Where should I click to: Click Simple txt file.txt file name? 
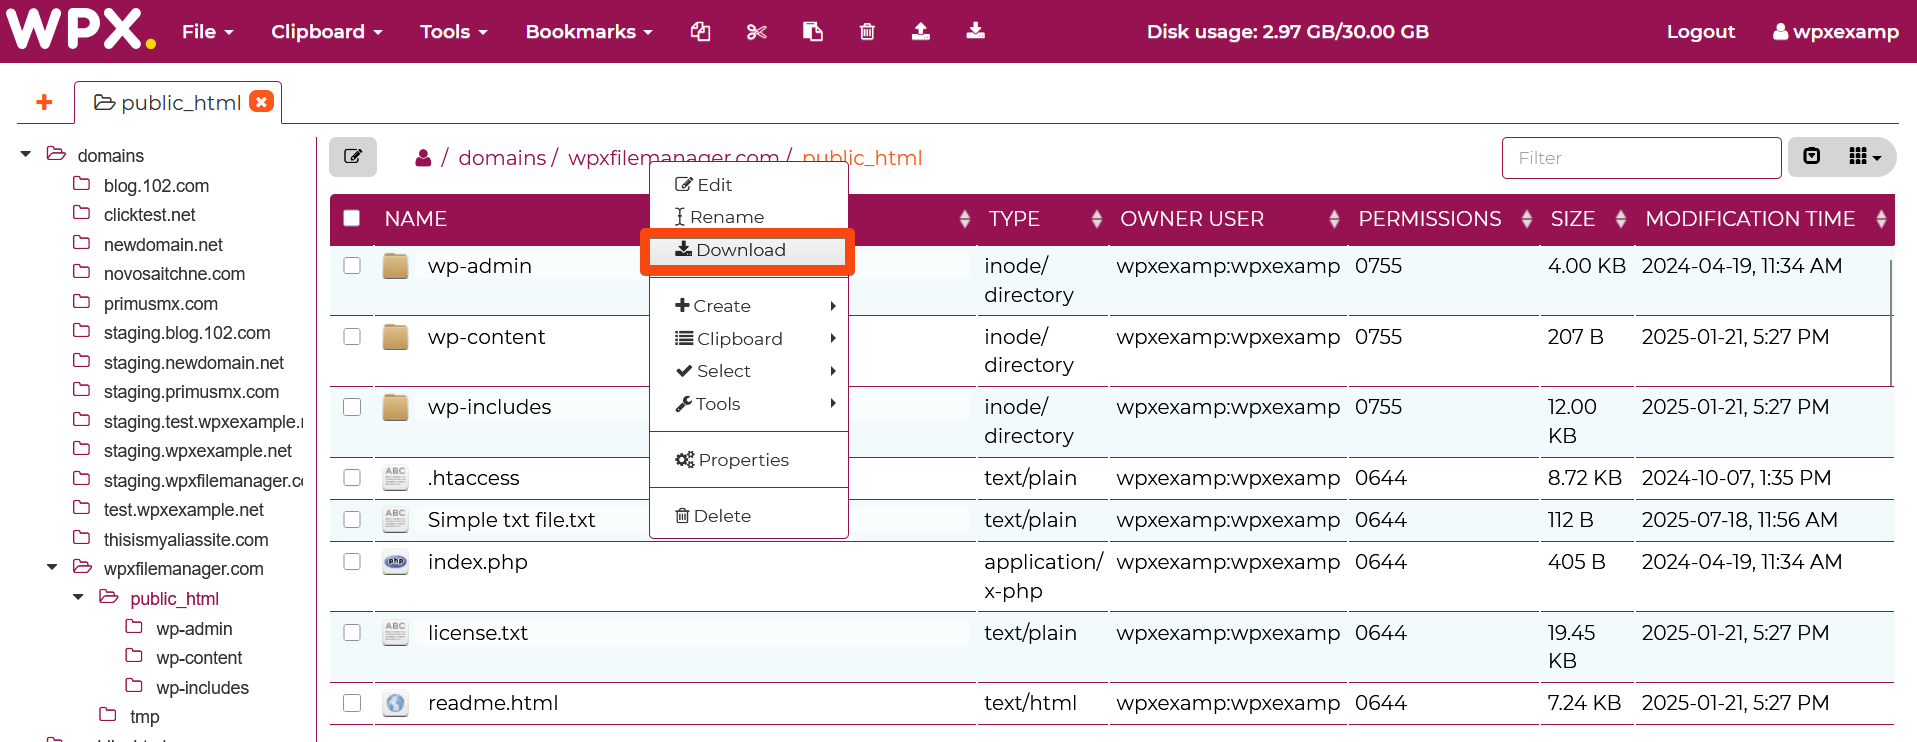pyautogui.click(x=511, y=520)
